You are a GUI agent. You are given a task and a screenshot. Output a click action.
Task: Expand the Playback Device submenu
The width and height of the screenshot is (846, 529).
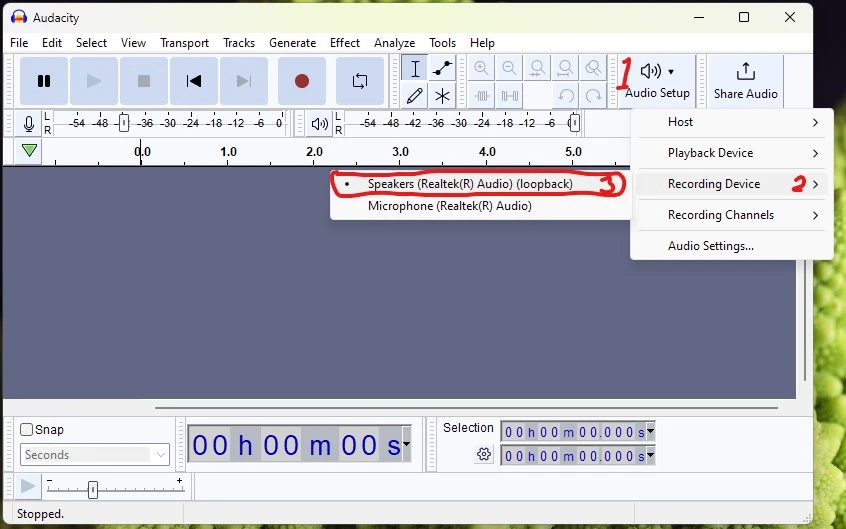pos(732,153)
